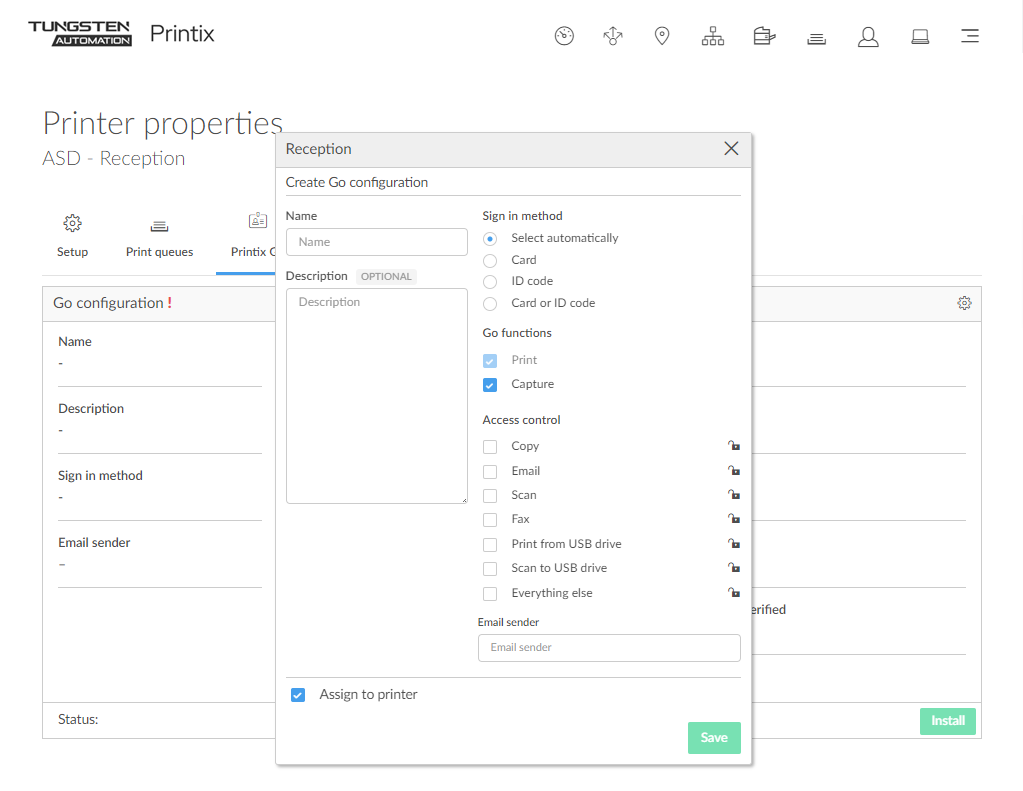This screenshot has height=791, width=1023.
Task: Open the users profile icon
Action: (x=868, y=37)
